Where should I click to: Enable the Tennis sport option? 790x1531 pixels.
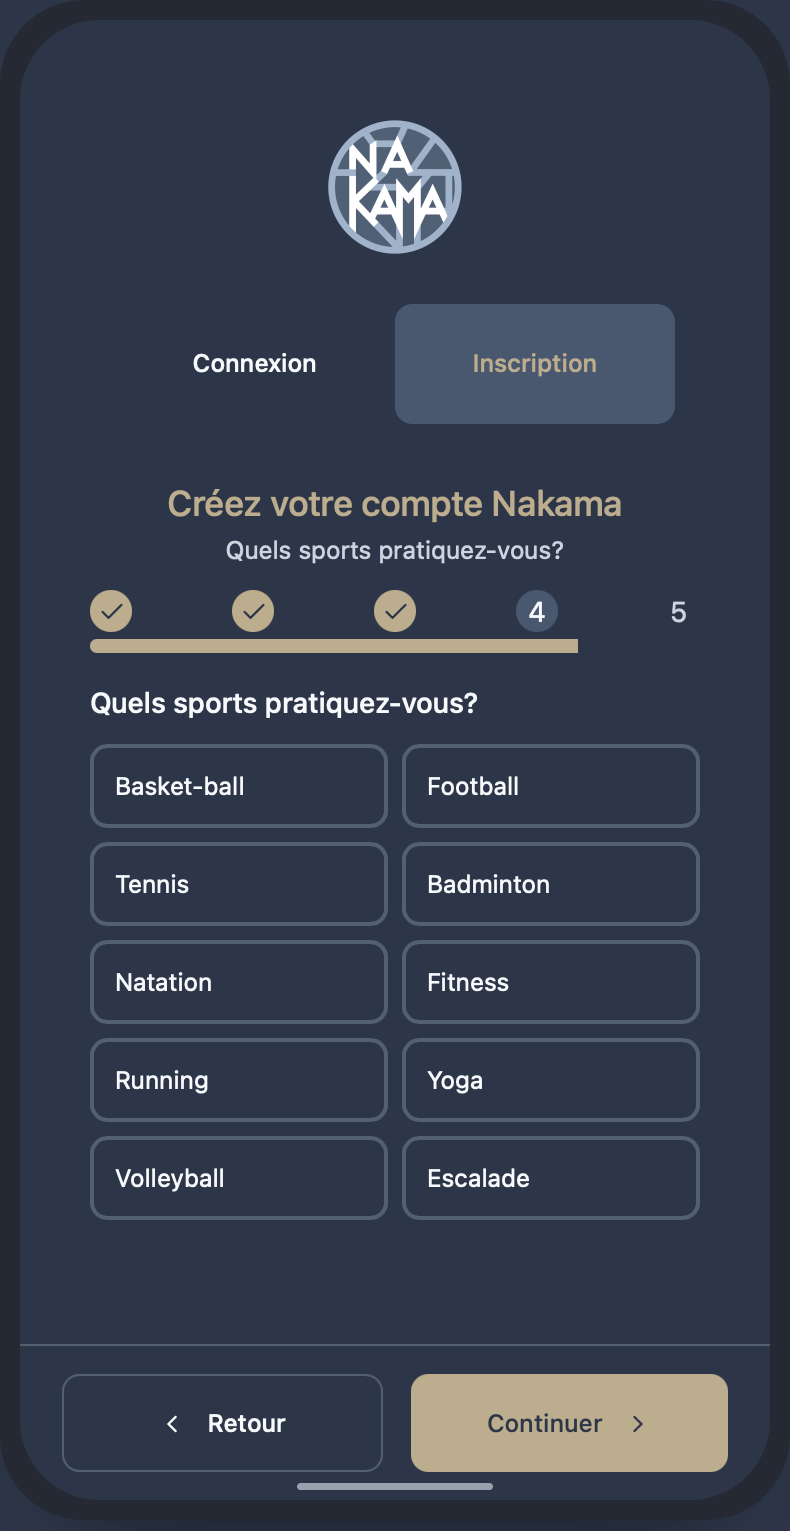coord(238,884)
